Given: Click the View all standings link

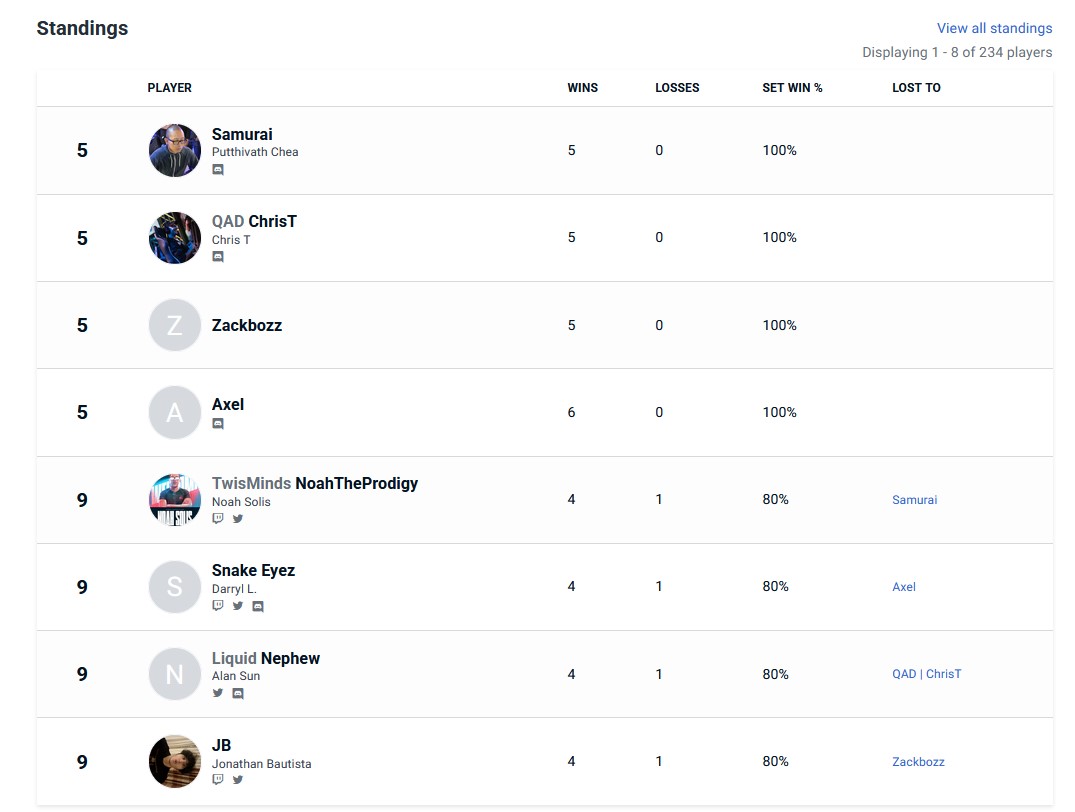Looking at the screenshot, I should (994, 28).
